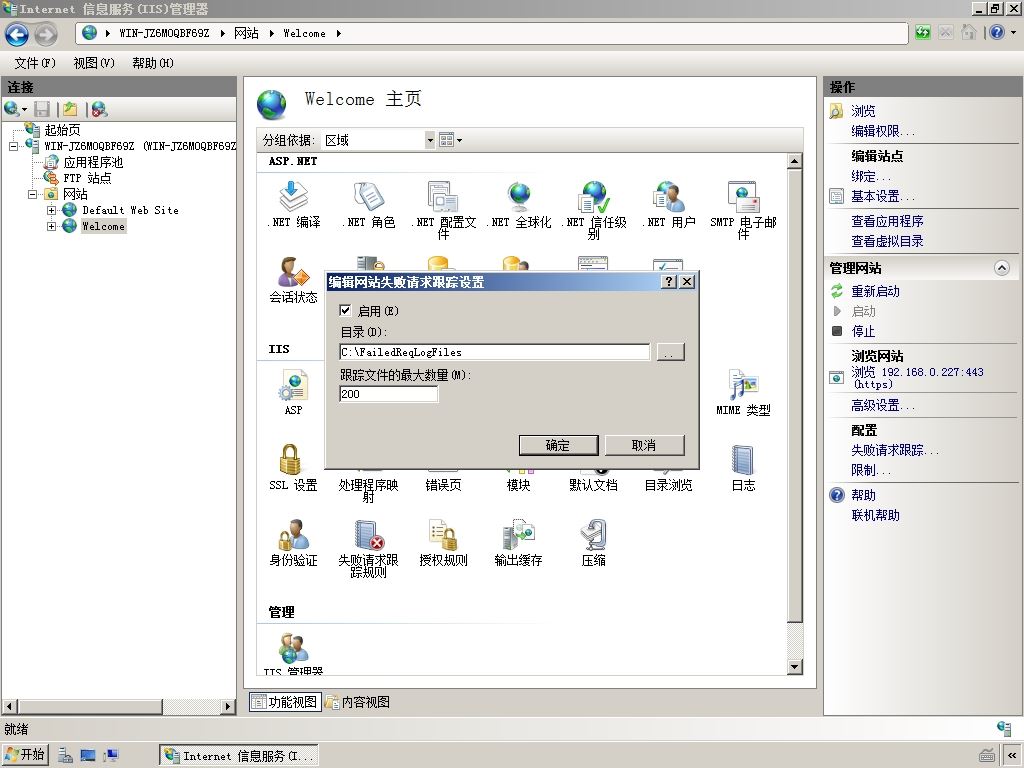Click the disconnect server icon in 连接 toolbar
The height and width of the screenshot is (768, 1024).
[x=99, y=109]
